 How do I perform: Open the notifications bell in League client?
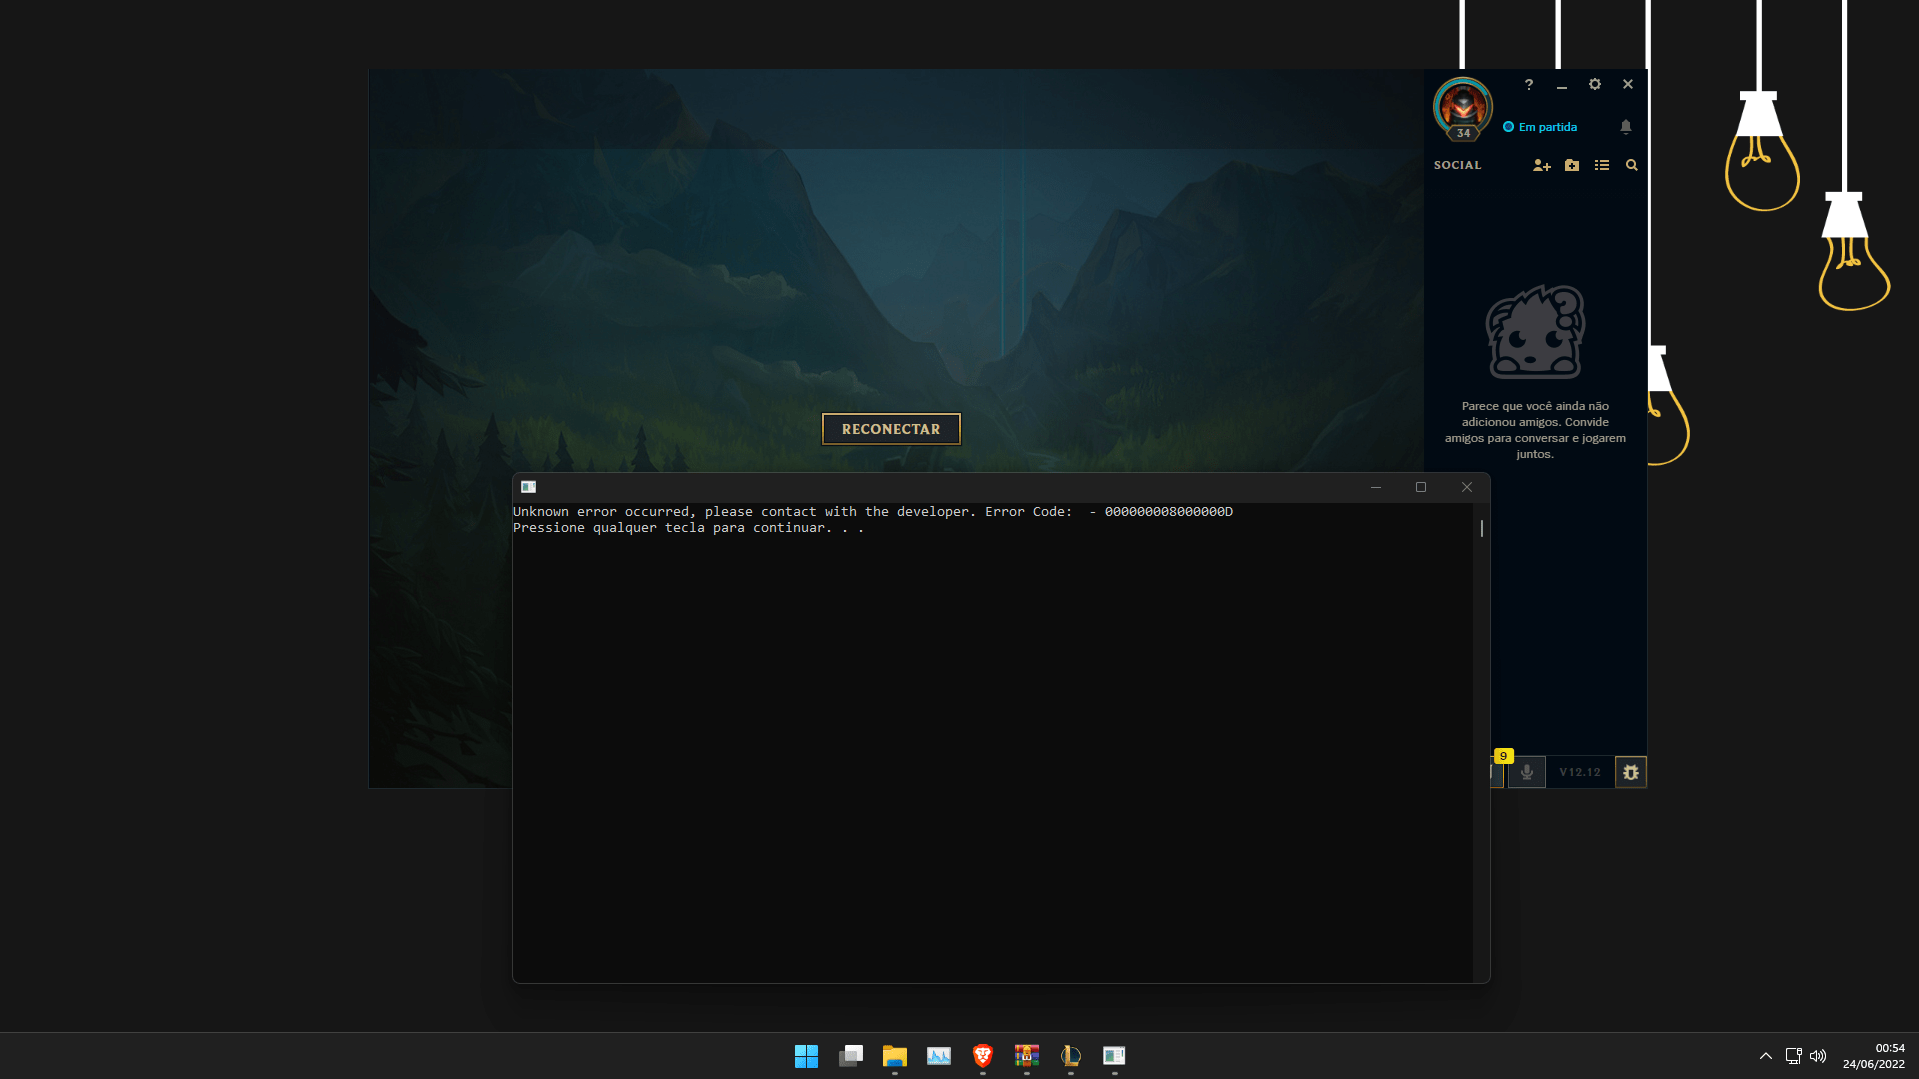click(1626, 127)
